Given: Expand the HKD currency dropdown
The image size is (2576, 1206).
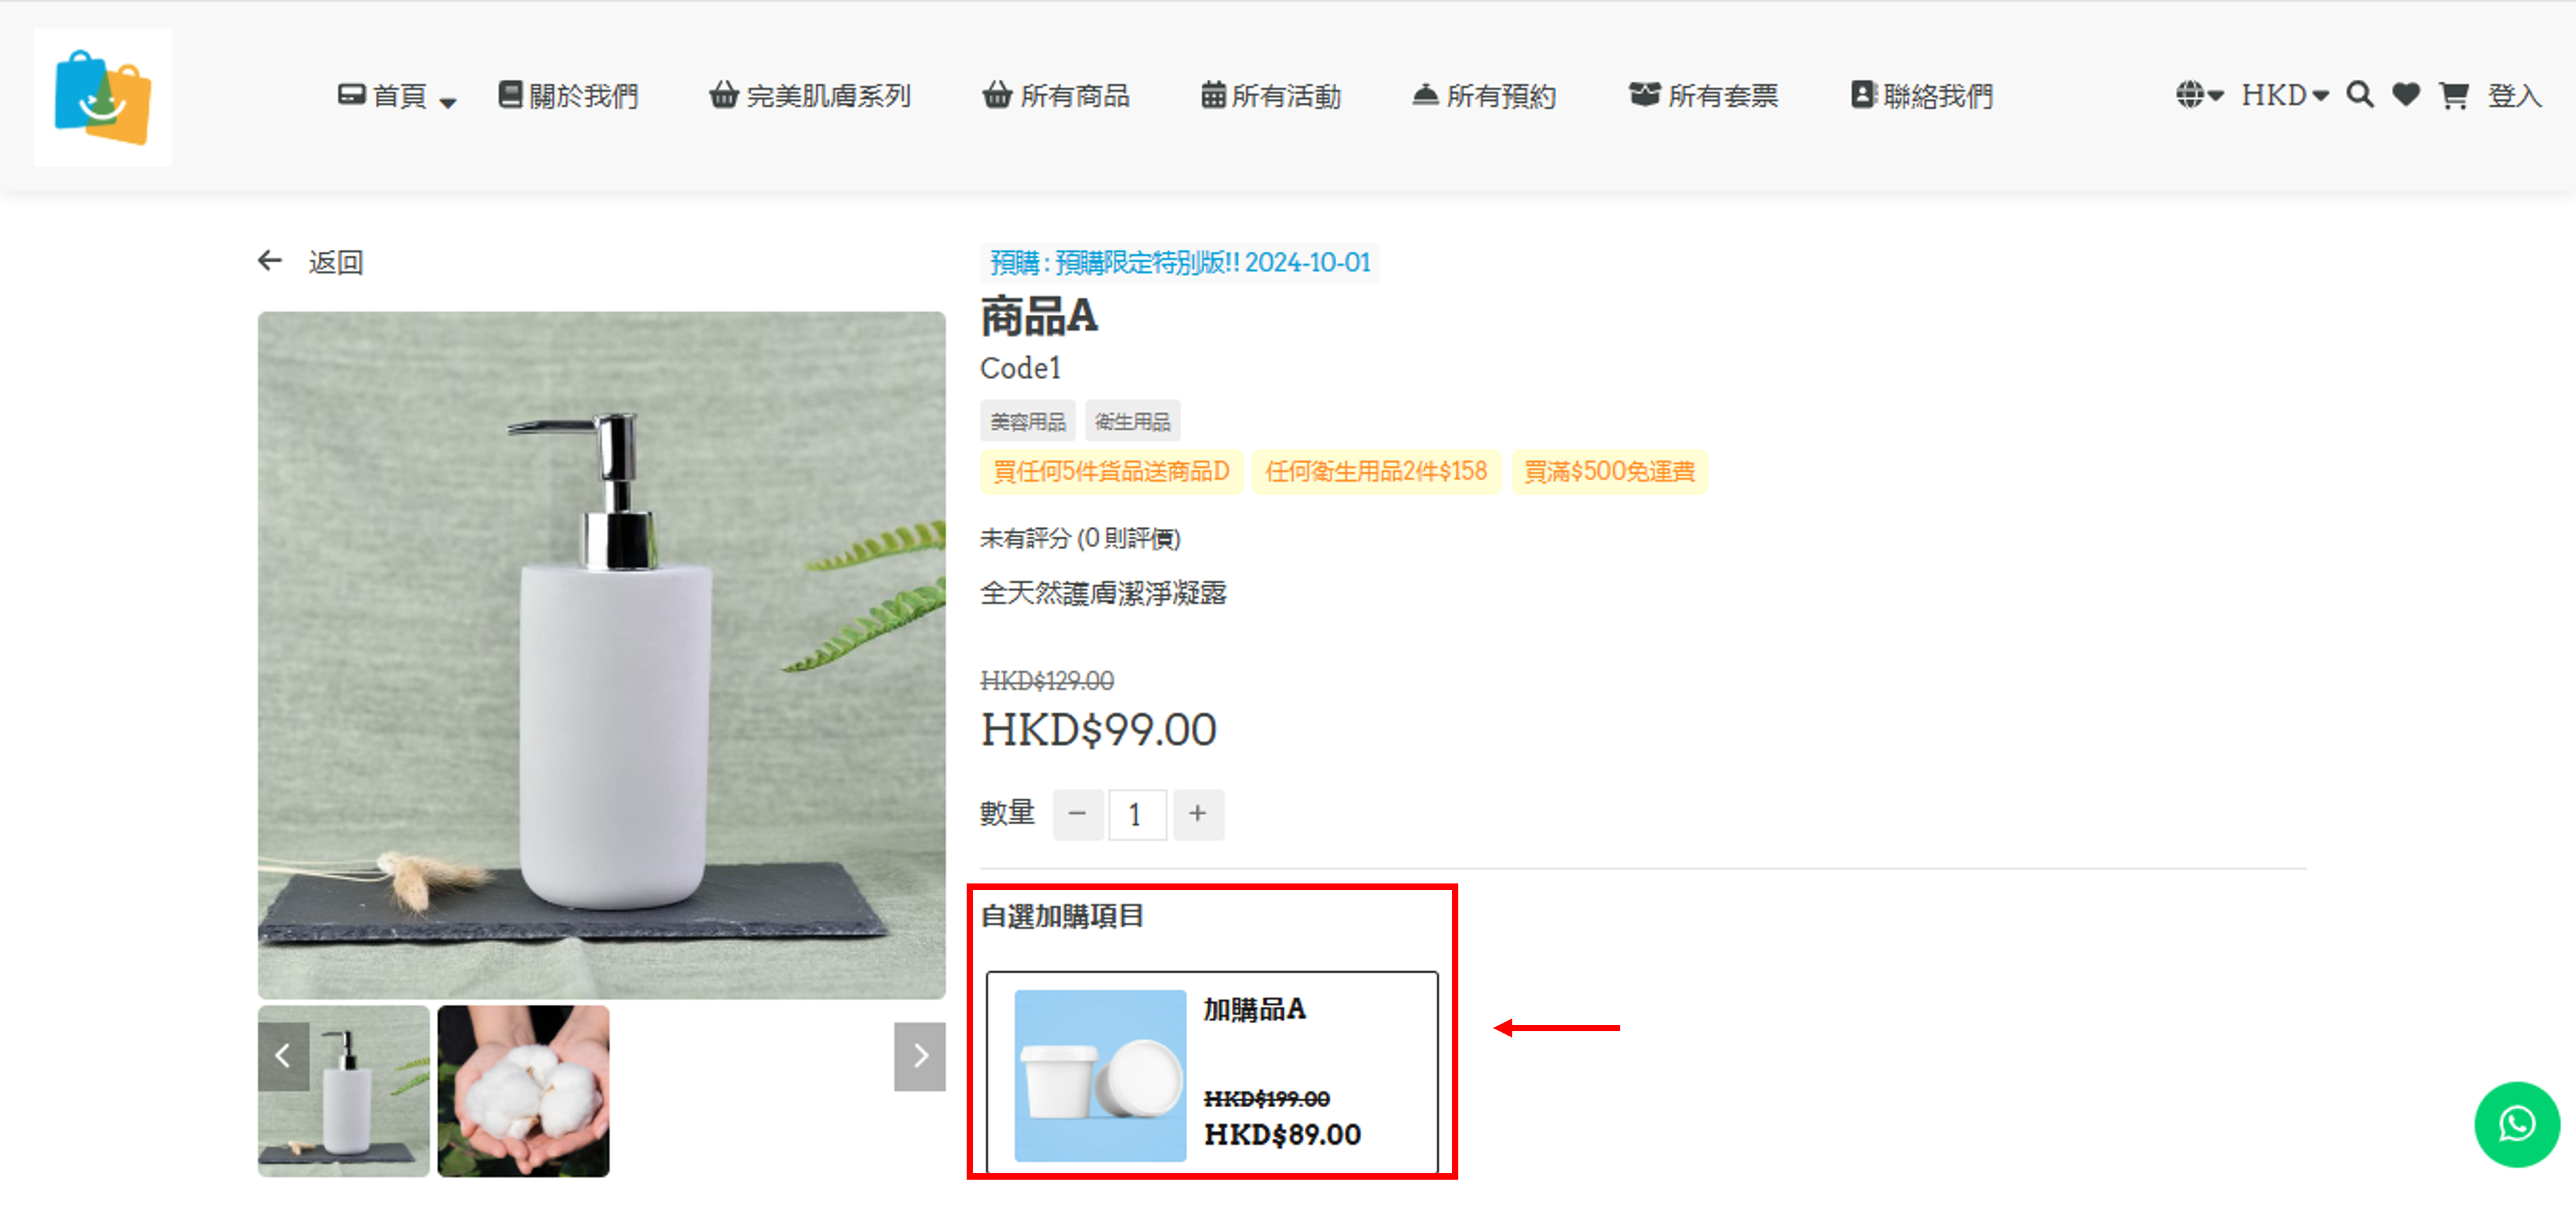Looking at the screenshot, I should coord(2285,95).
